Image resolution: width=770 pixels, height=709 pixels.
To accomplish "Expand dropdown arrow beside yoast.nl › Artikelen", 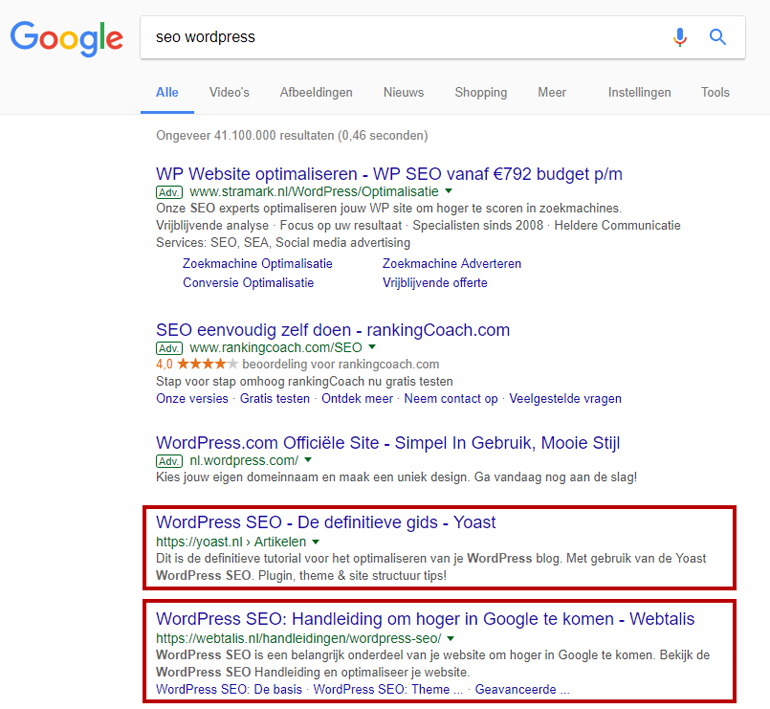I will click(316, 542).
